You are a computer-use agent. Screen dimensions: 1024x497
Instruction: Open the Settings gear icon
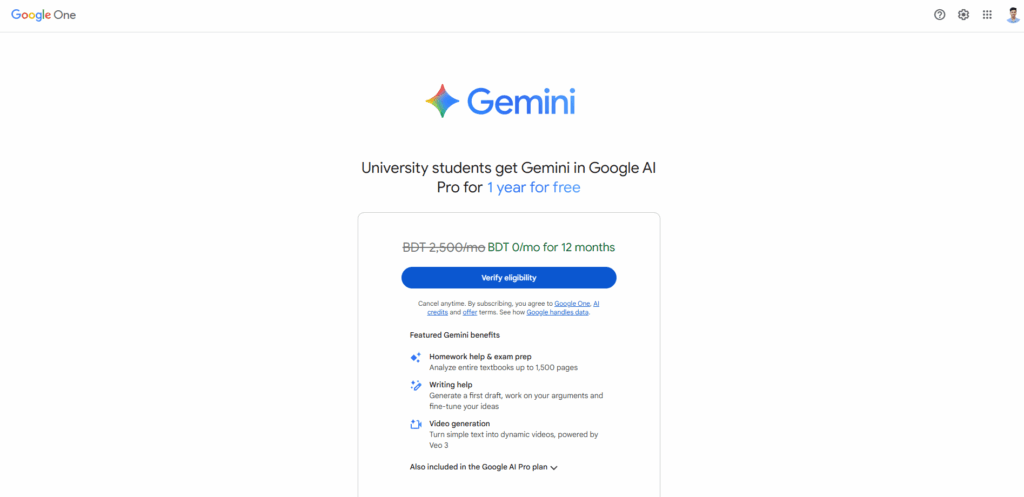click(963, 15)
